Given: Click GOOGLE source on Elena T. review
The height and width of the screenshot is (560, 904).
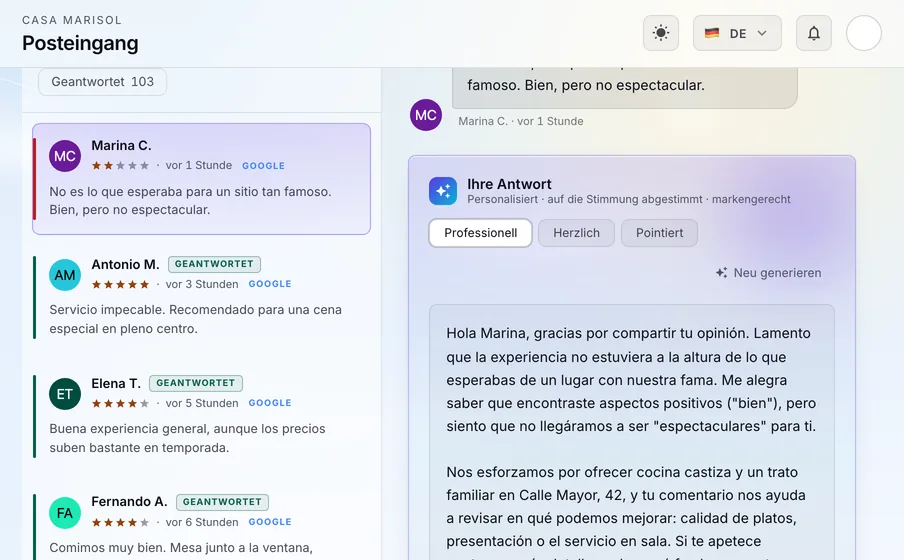Looking at the screenshot, I should 270,403.
